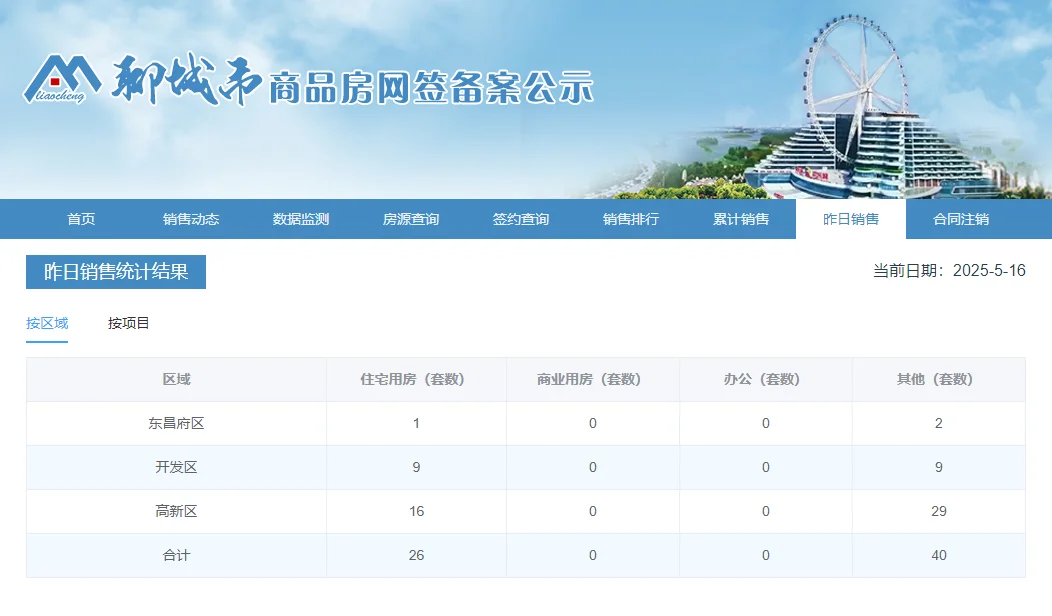Image resolution: width=1052 pixels, height=616 pixels.
Task: Open the 数据监测 menu item
Action: click(x=301, y=219)
